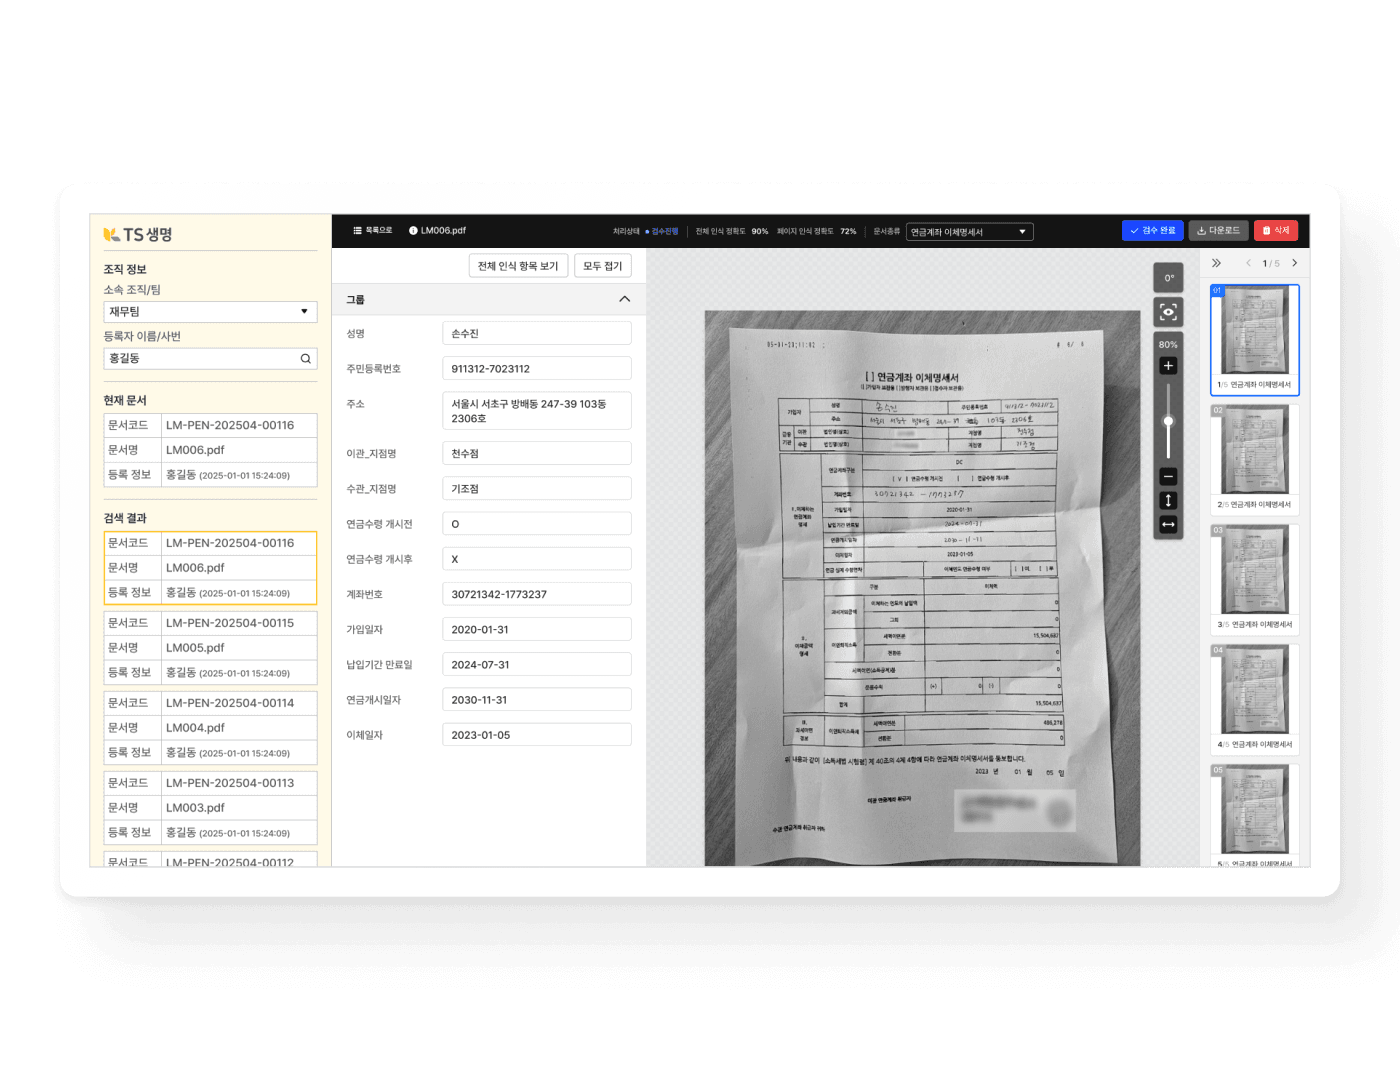Click the 다운로드 button
1400x1080 pixels.
[1218, 231]
